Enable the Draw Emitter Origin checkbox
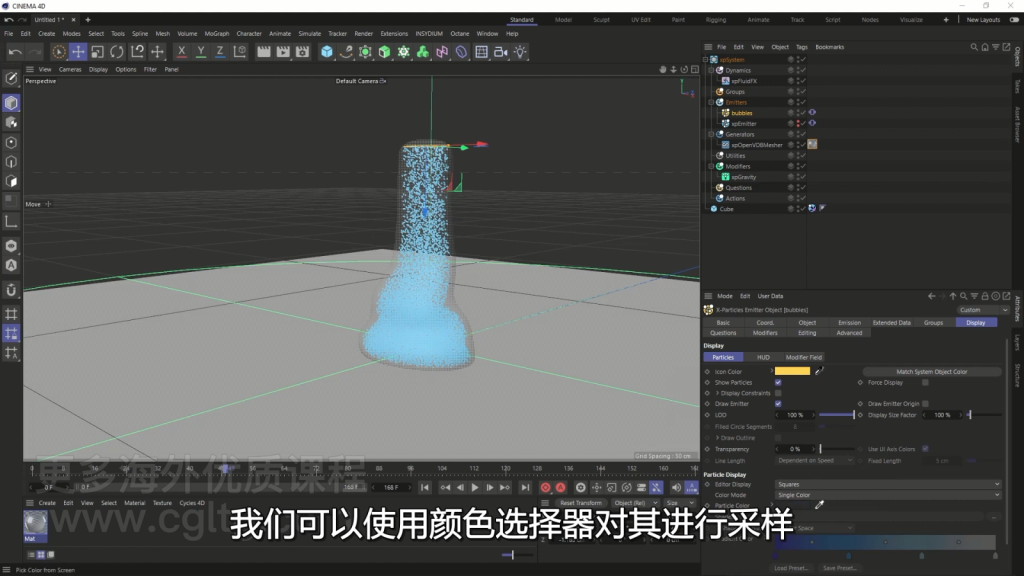This screenshot has width=1024, height=576. coord(925,404)
